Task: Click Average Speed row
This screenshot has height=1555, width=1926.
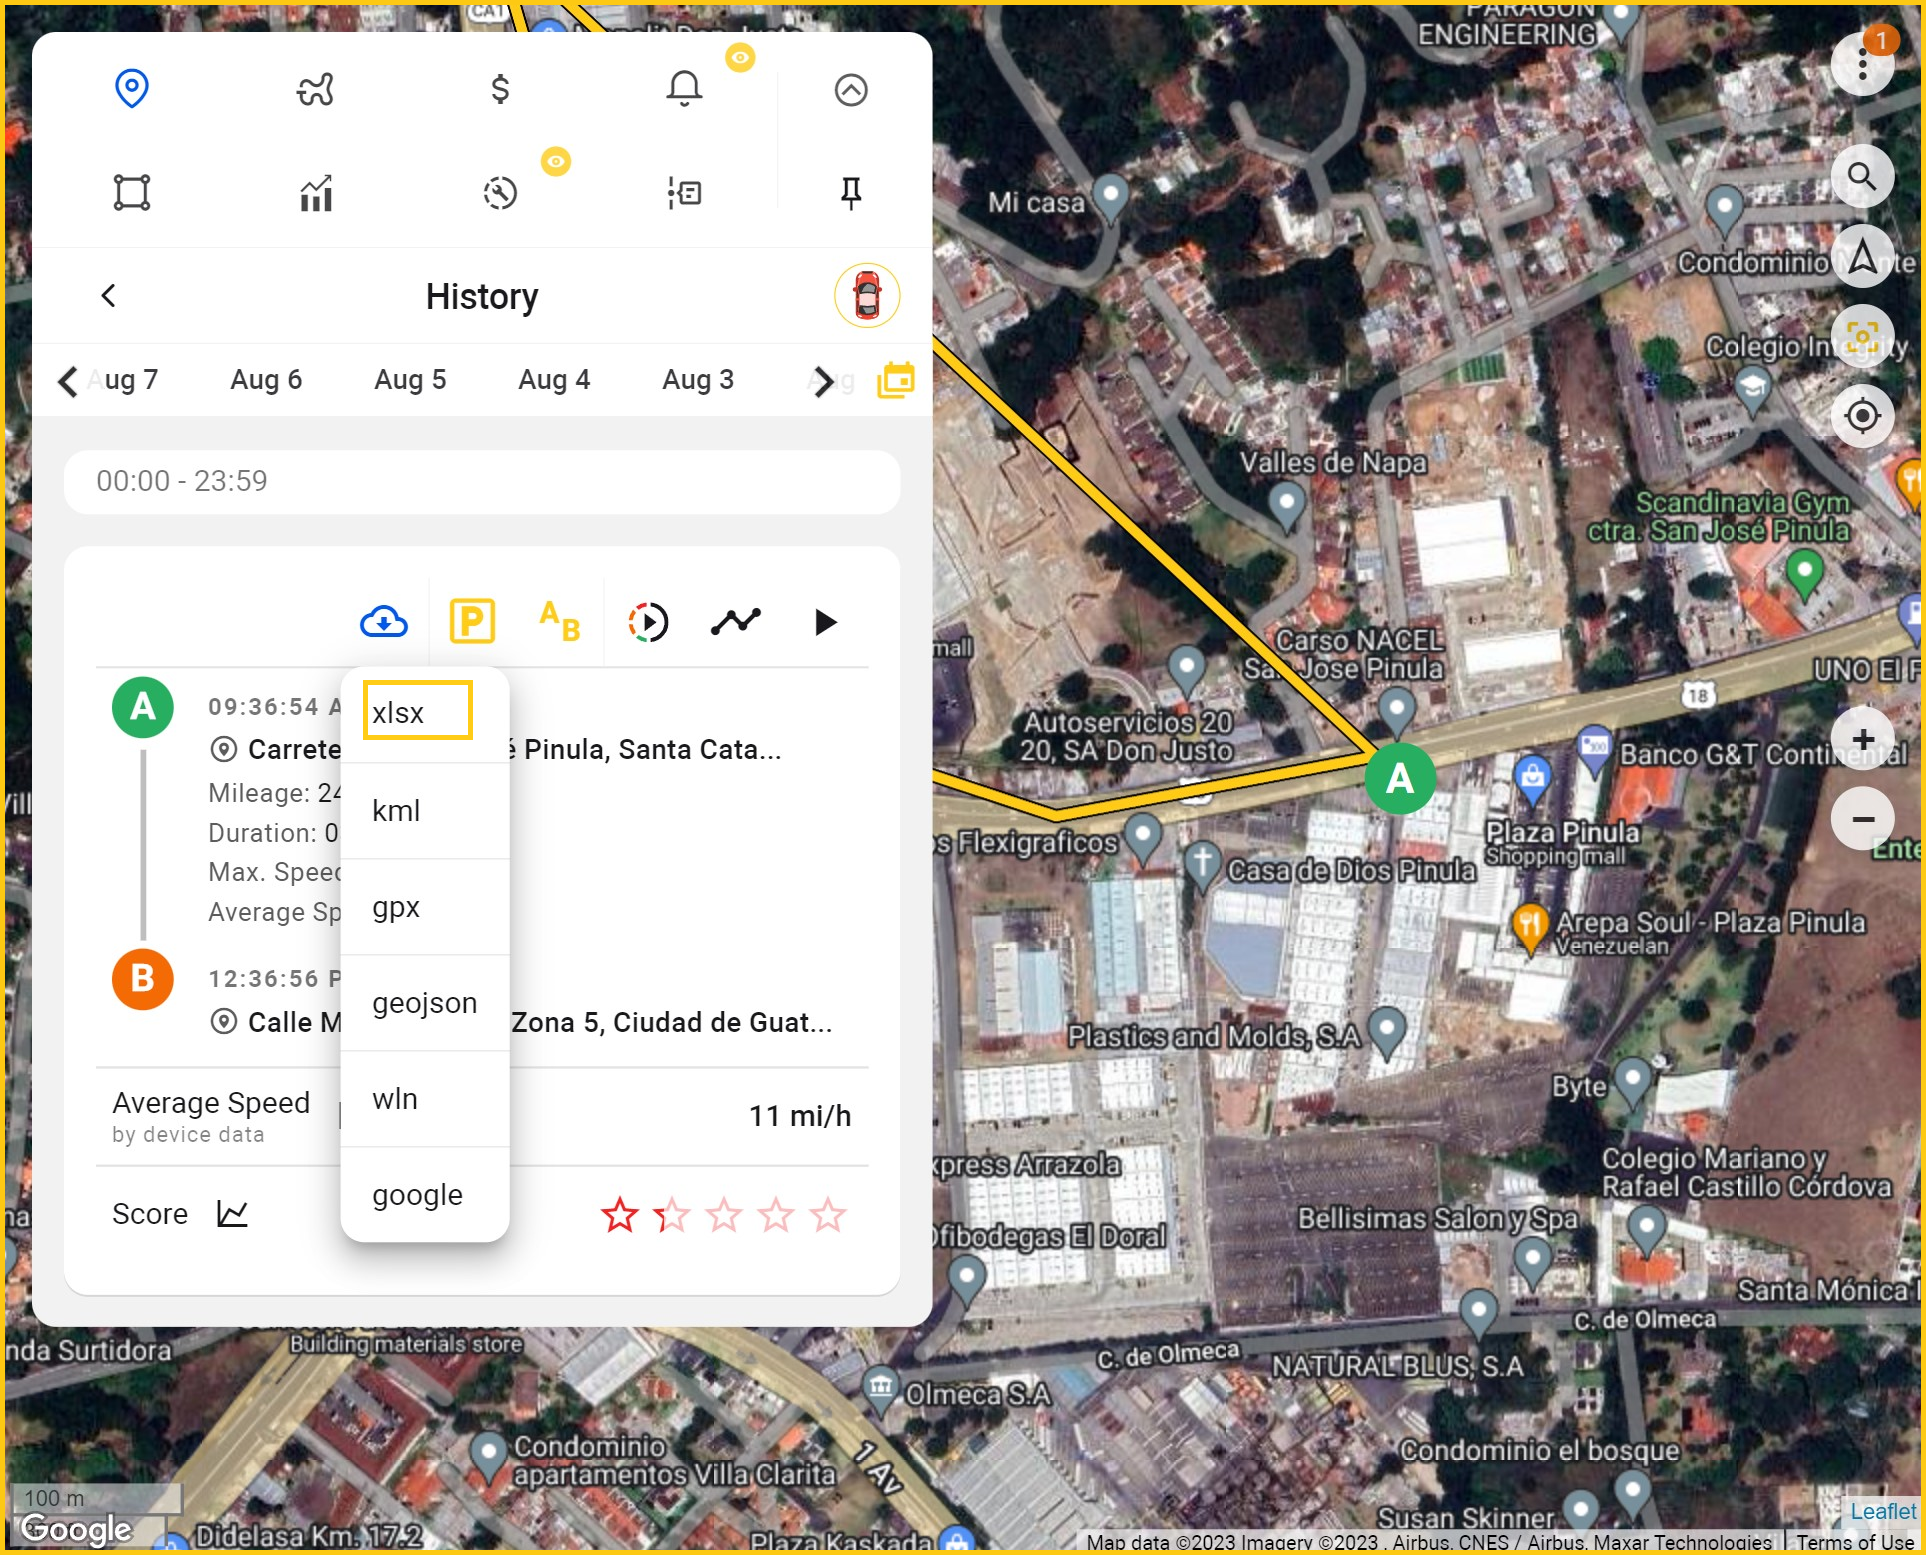Action: 482,1116
